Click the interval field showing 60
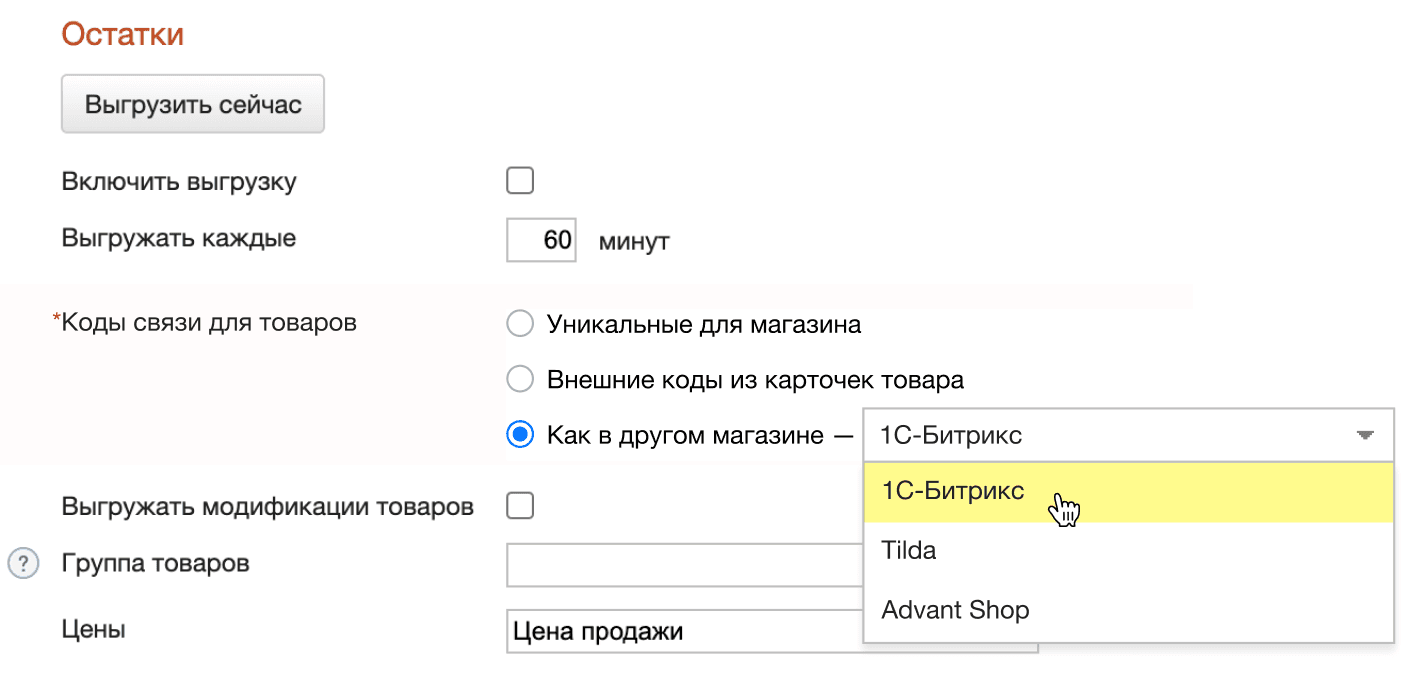Viewport: 1407px width, 683px height. pyautogui.click(x=541, y=240)
